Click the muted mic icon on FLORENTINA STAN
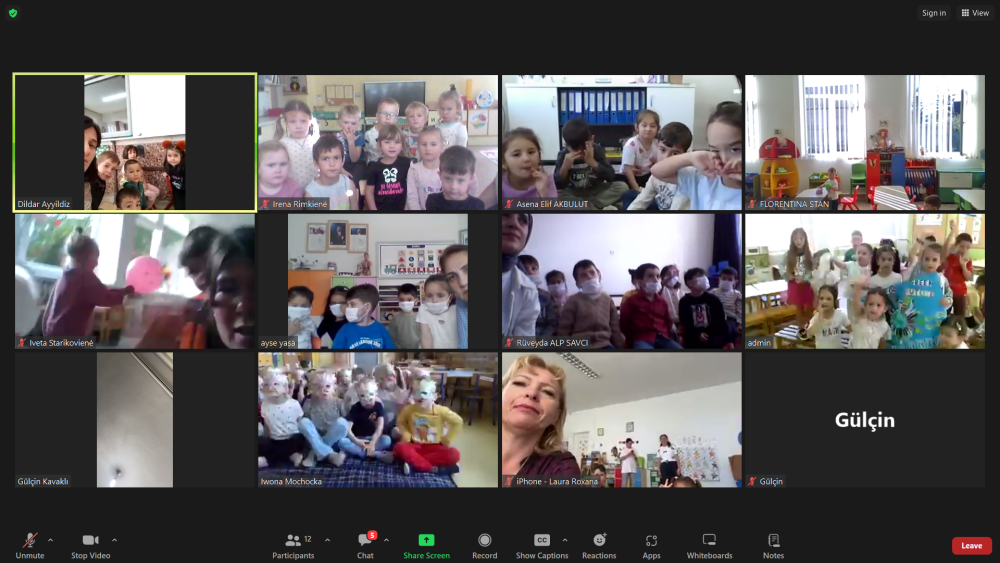Screen dimensions: 1000x563 tap(753, 204)
